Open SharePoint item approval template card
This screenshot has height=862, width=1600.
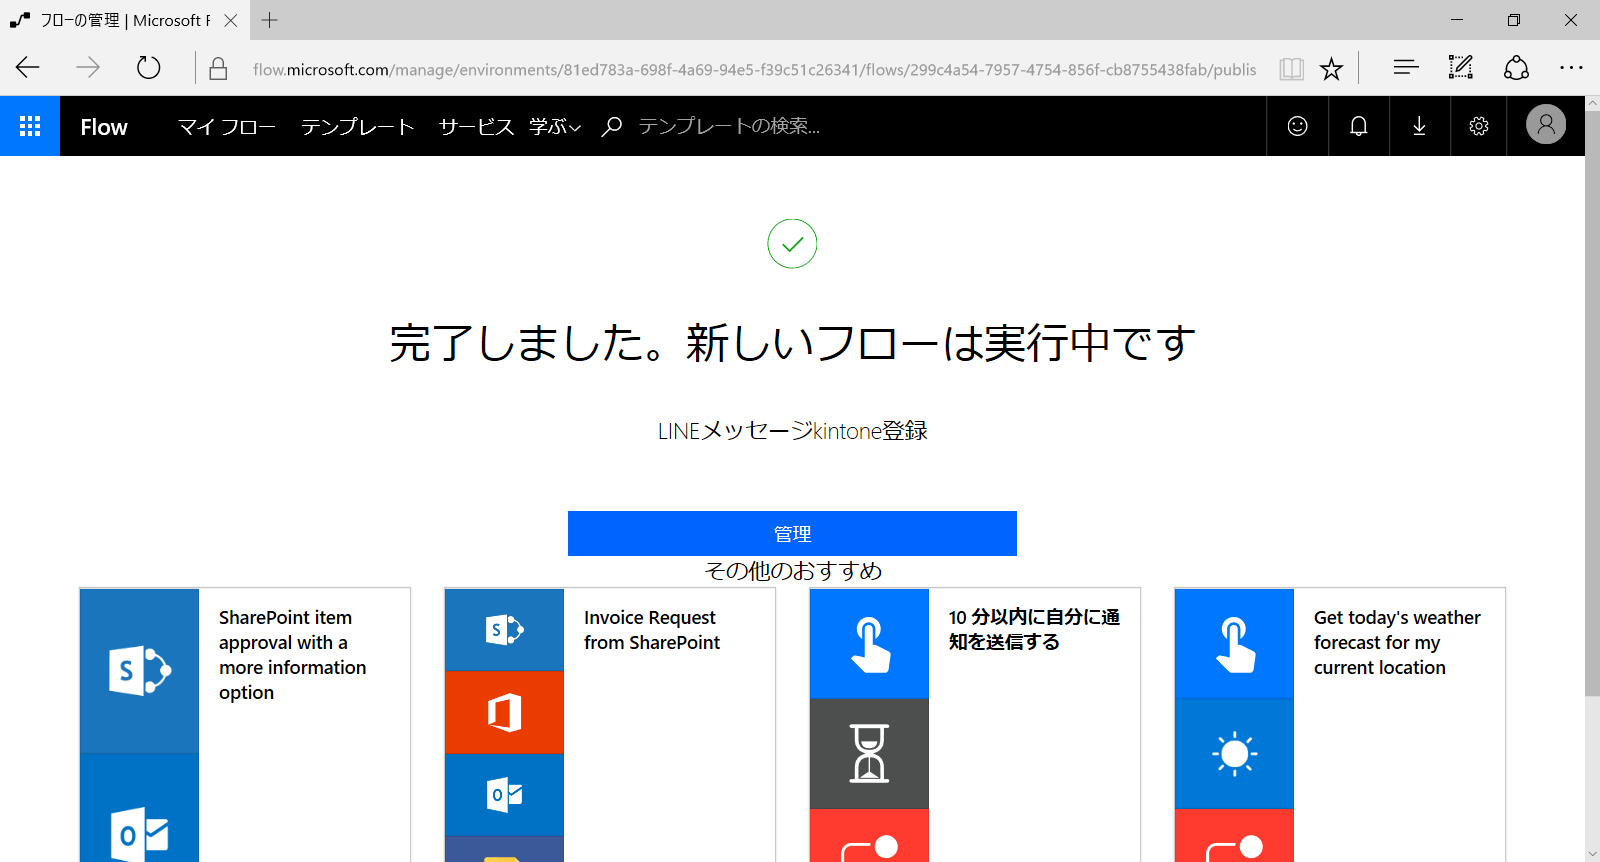[245, 725]
